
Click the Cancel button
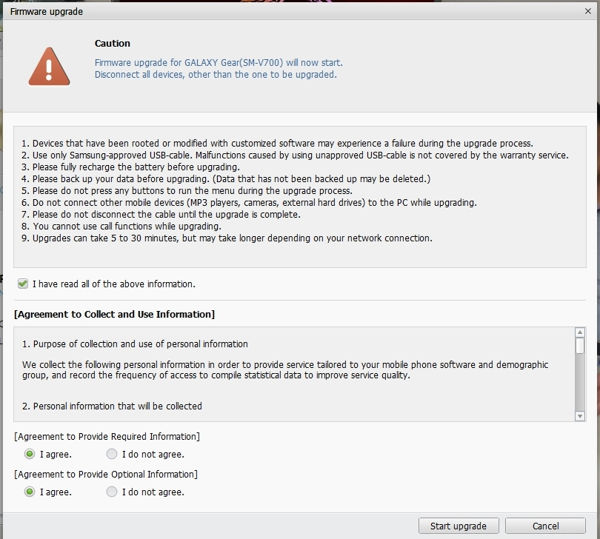click(545, 526)
